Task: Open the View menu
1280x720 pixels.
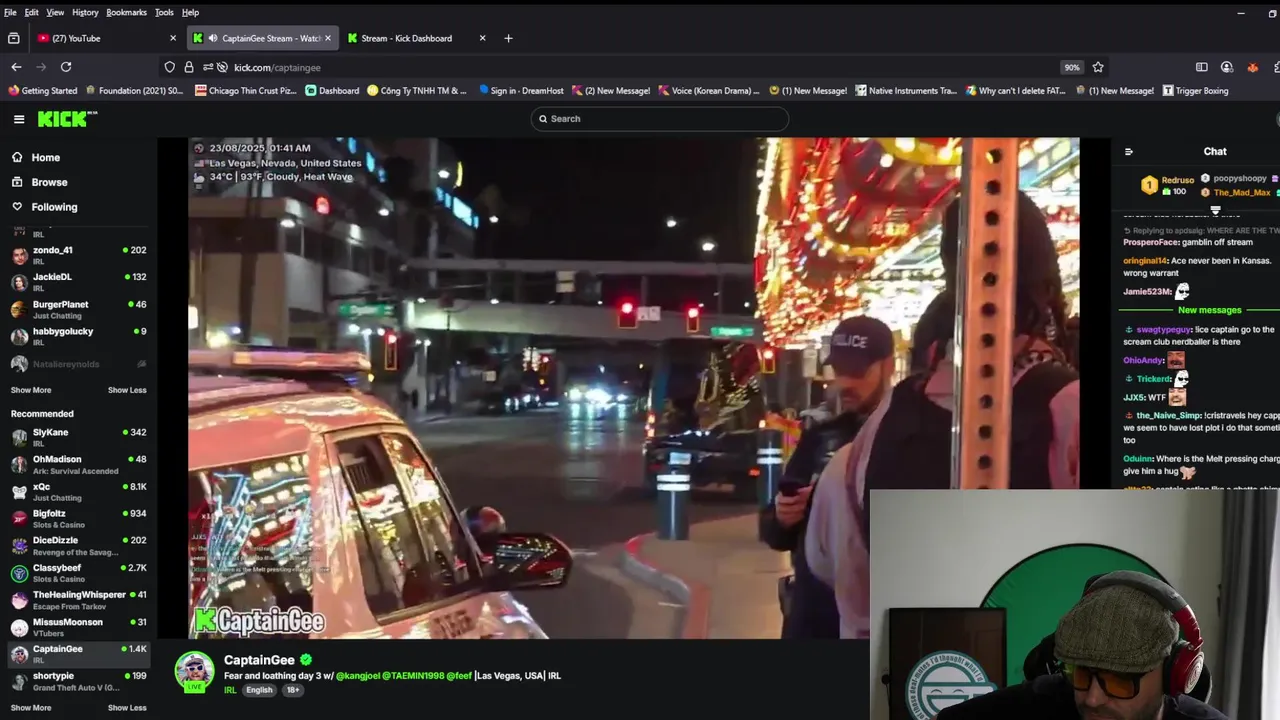Action: point(55,12)
